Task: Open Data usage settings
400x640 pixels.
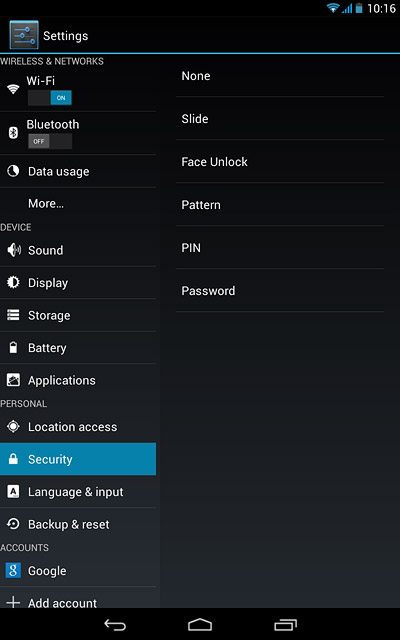Action: 78,171
